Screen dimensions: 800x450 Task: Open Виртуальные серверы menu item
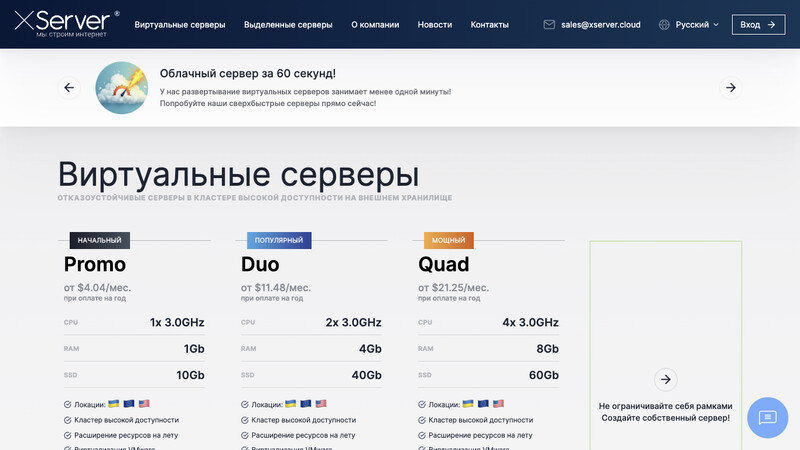180,24
